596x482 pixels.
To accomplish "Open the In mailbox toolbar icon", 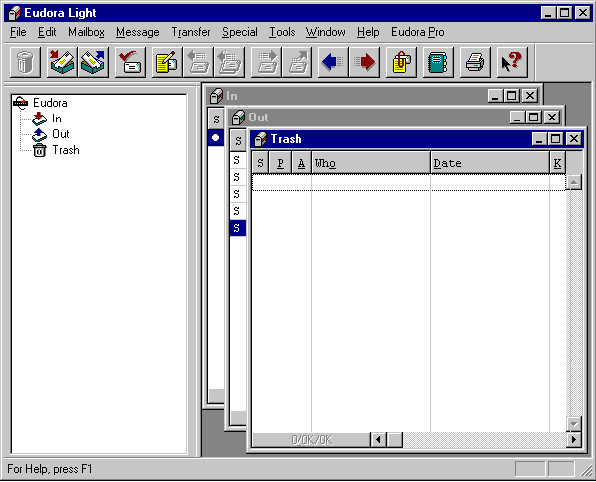I will (x=62, y=62).
